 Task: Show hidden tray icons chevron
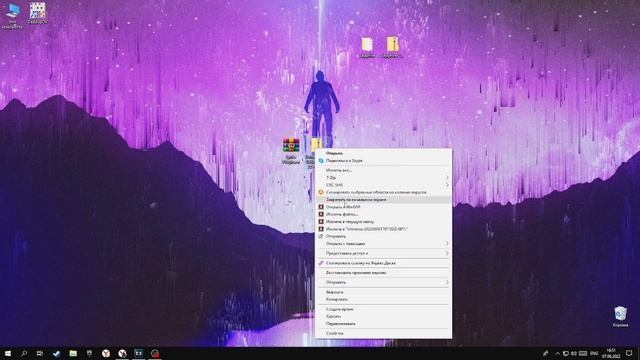[x=558, y=353]
